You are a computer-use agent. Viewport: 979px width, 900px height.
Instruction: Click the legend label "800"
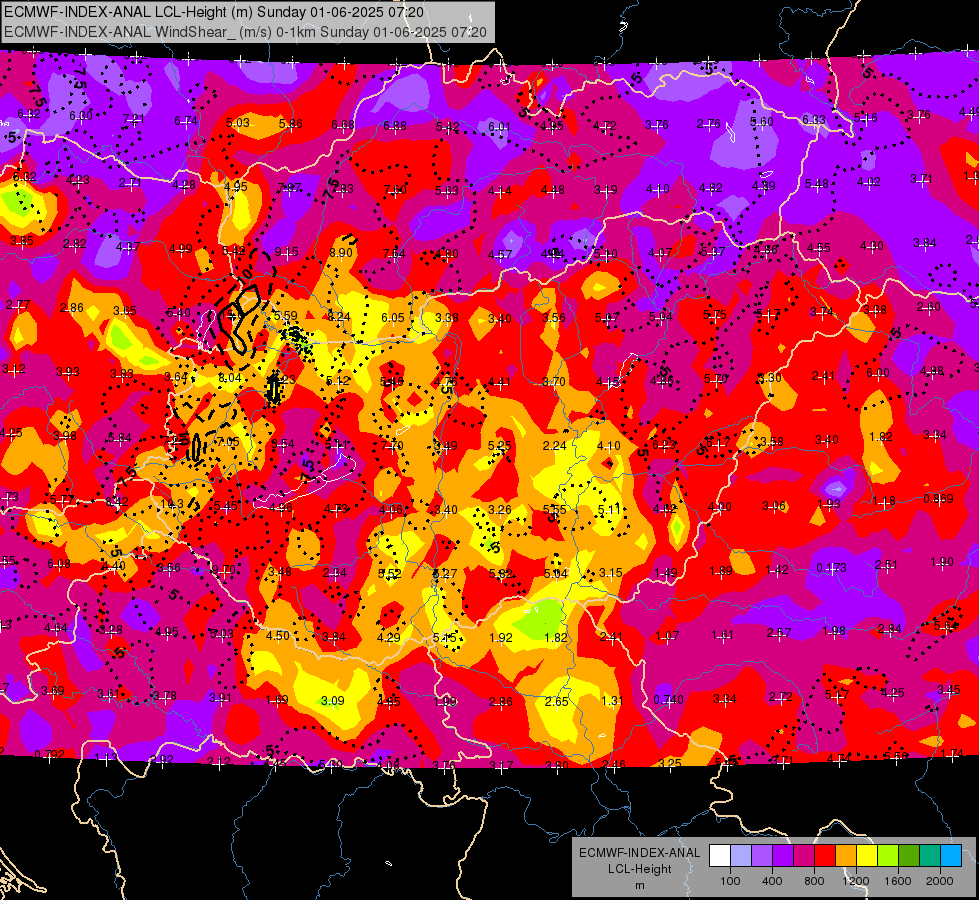point(814,881)
